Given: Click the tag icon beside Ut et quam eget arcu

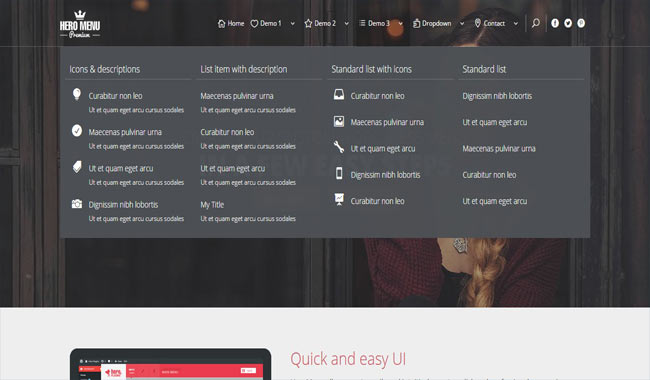Looking at the screenshot, I should pos(77,167).
